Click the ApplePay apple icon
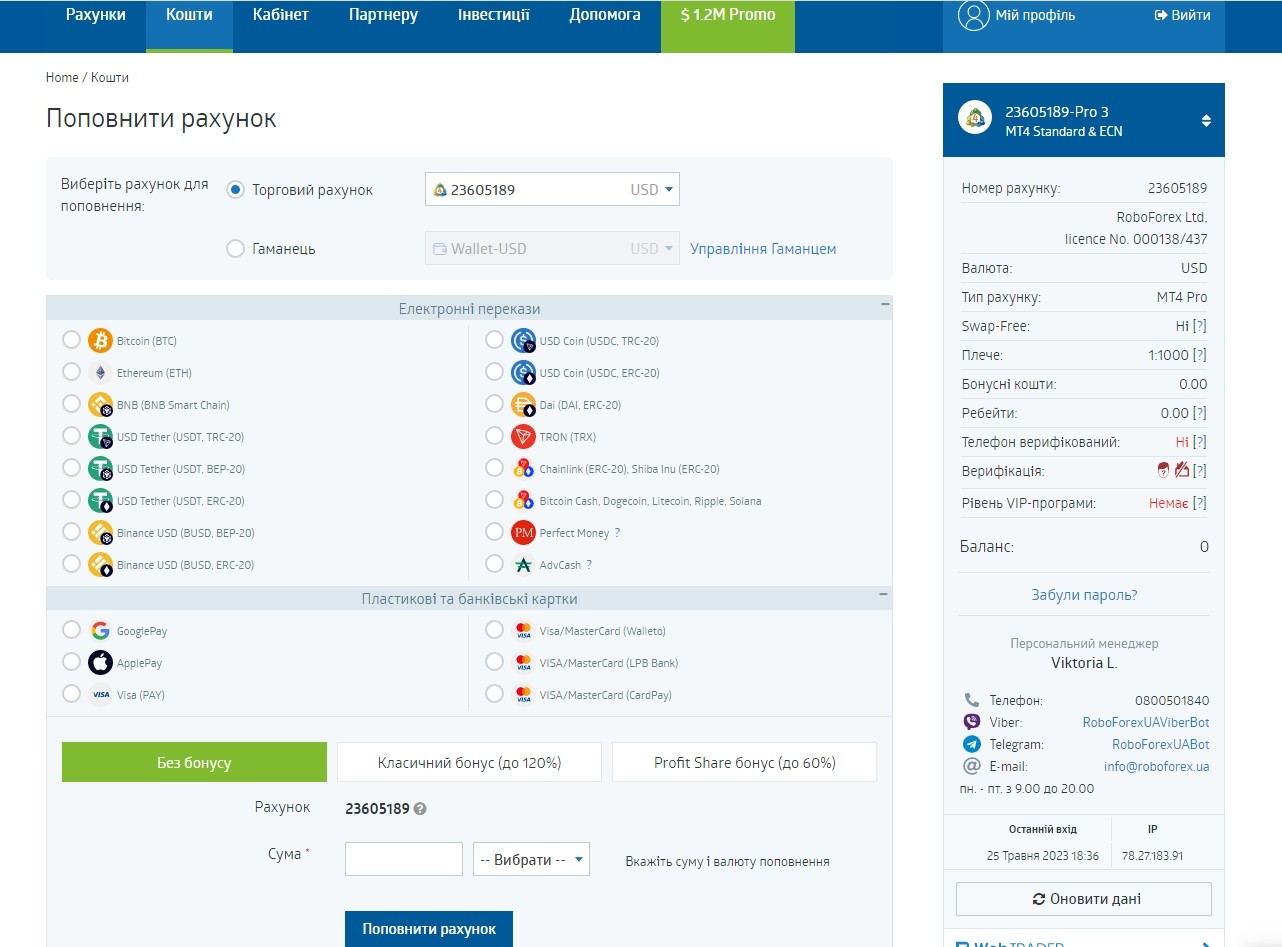Screen dimensions: 1282x947 tap(100, 663)
